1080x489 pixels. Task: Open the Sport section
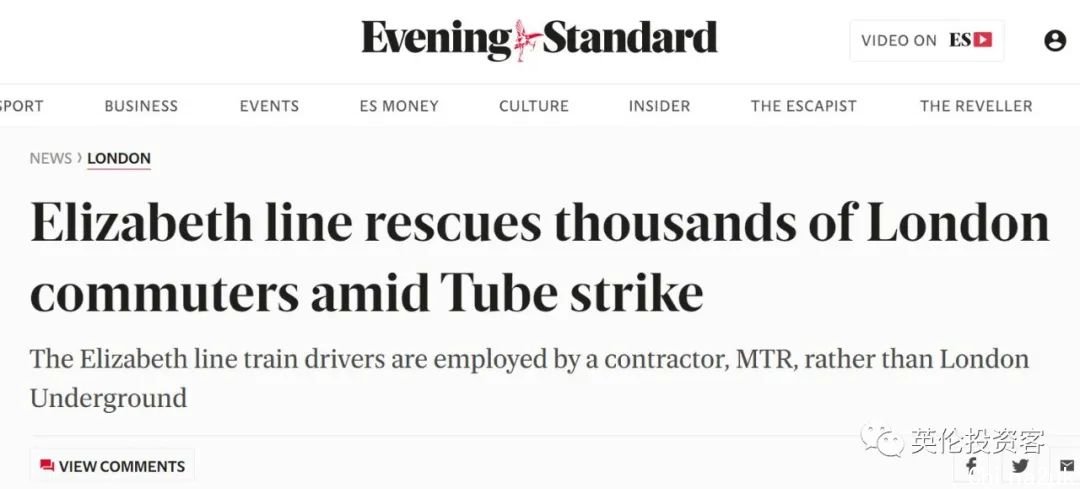pos(22,106)
